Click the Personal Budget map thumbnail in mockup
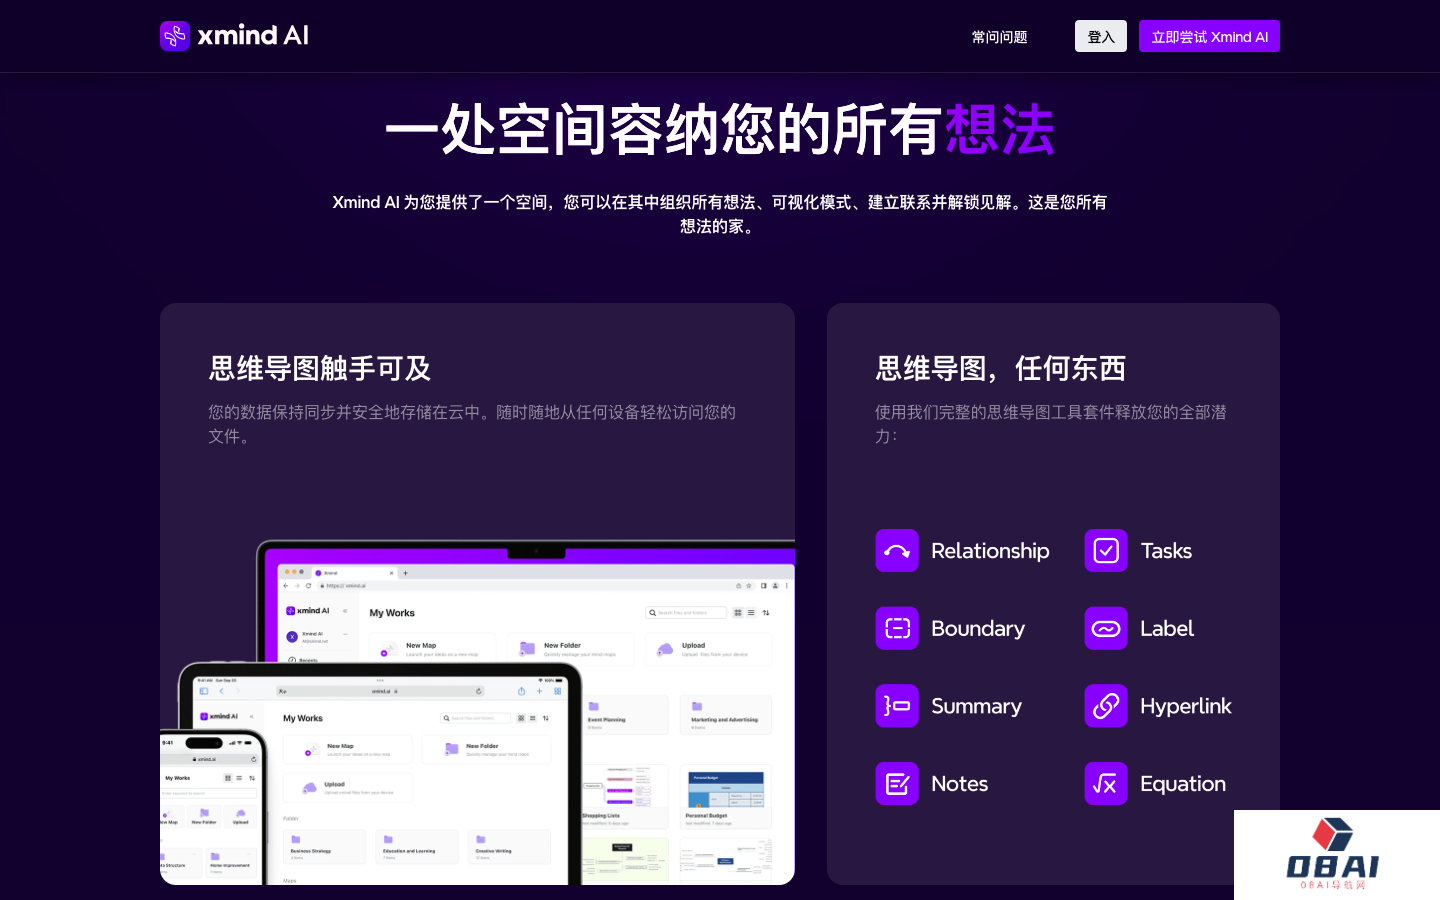Viewport: 1440px width, 900px height. (x=726, y=798)
